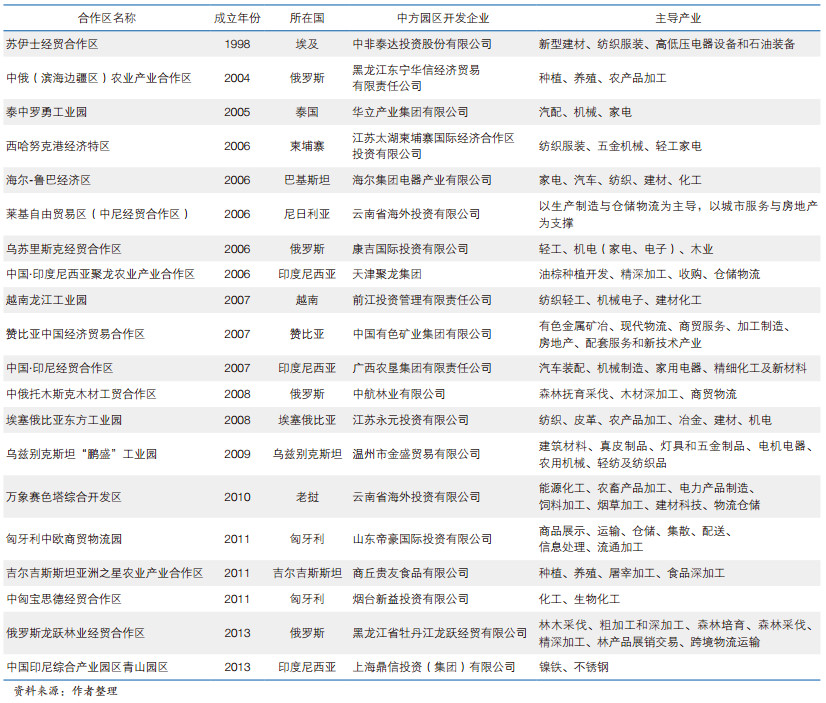The width and height of the screenshot is (826, 703).
Task: Select 莱基自由贸易区（中尼经贸合作区）cell
Action: tap(97, 214)
